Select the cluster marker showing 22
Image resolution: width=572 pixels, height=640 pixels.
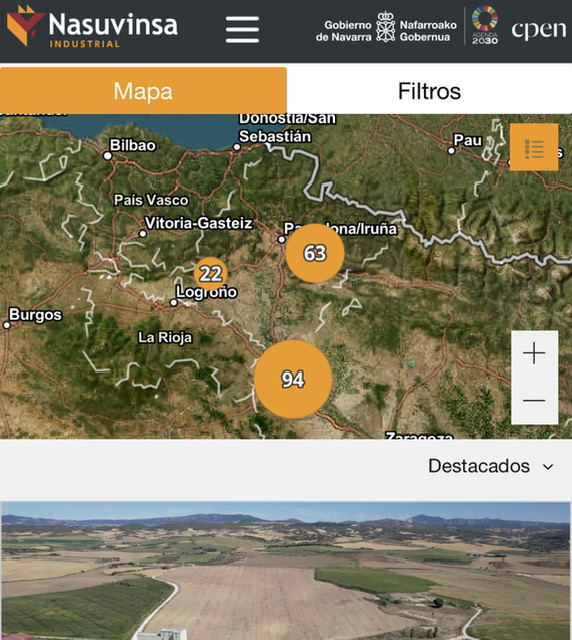[x=211, y=273]
